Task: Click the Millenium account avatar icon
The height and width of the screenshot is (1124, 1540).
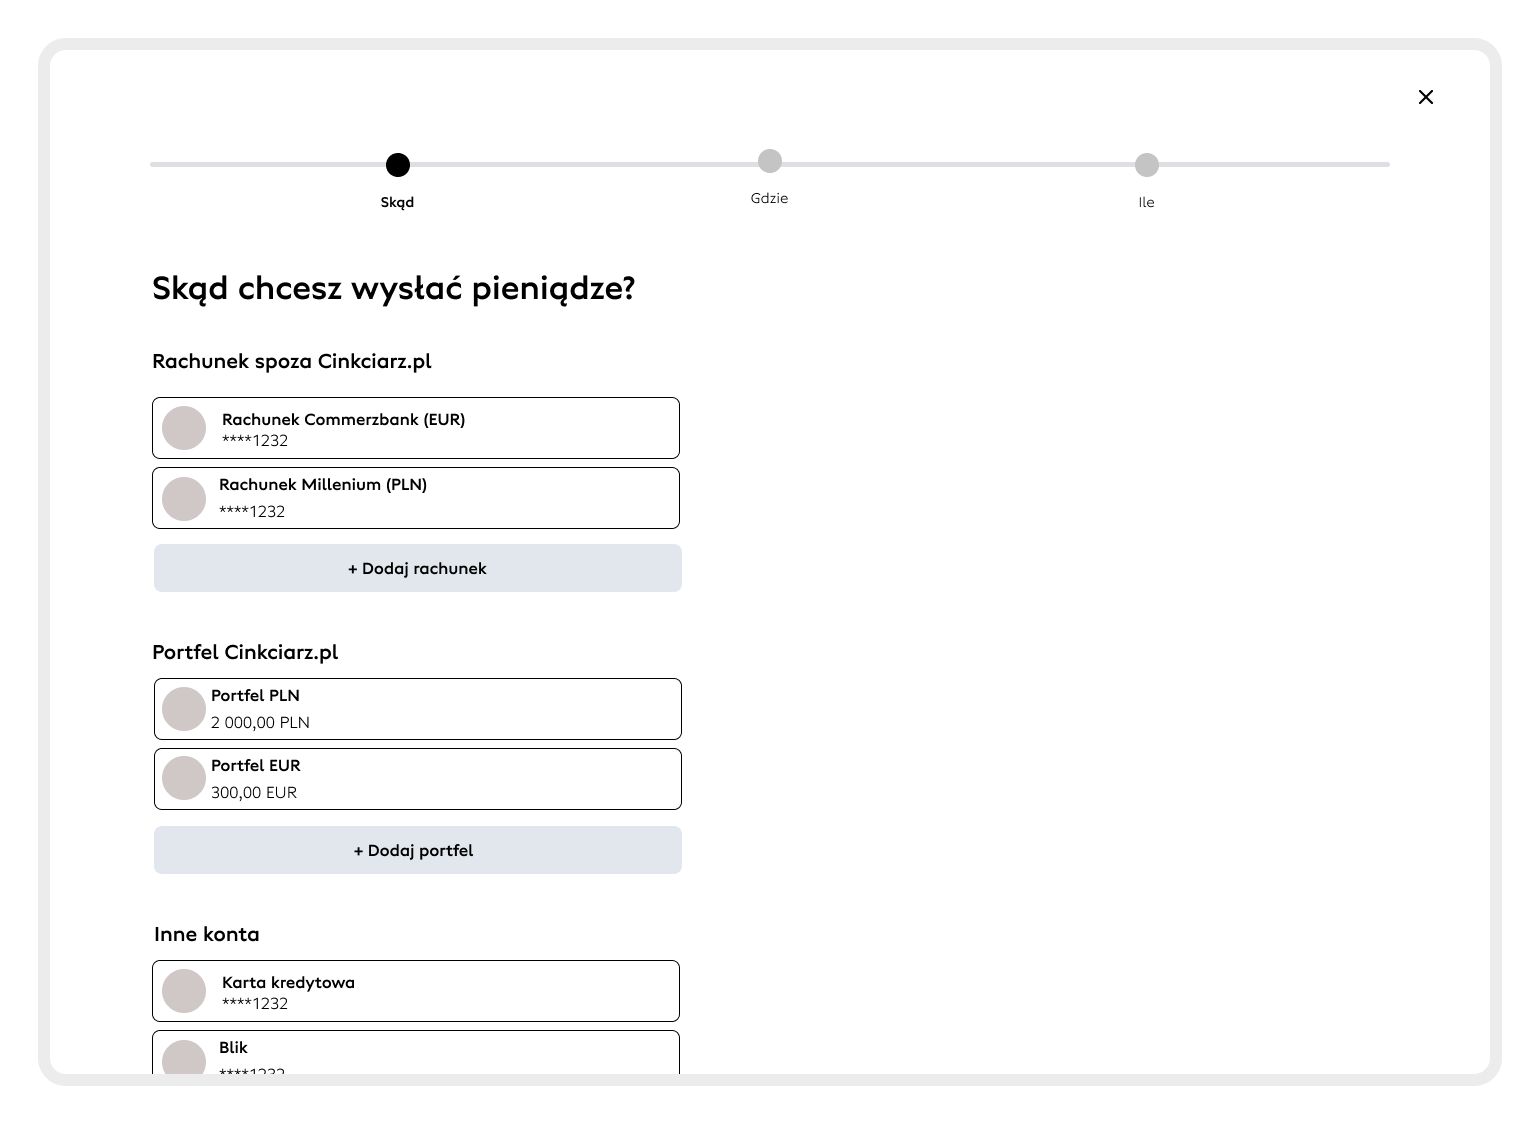Action: click(184, 498)
